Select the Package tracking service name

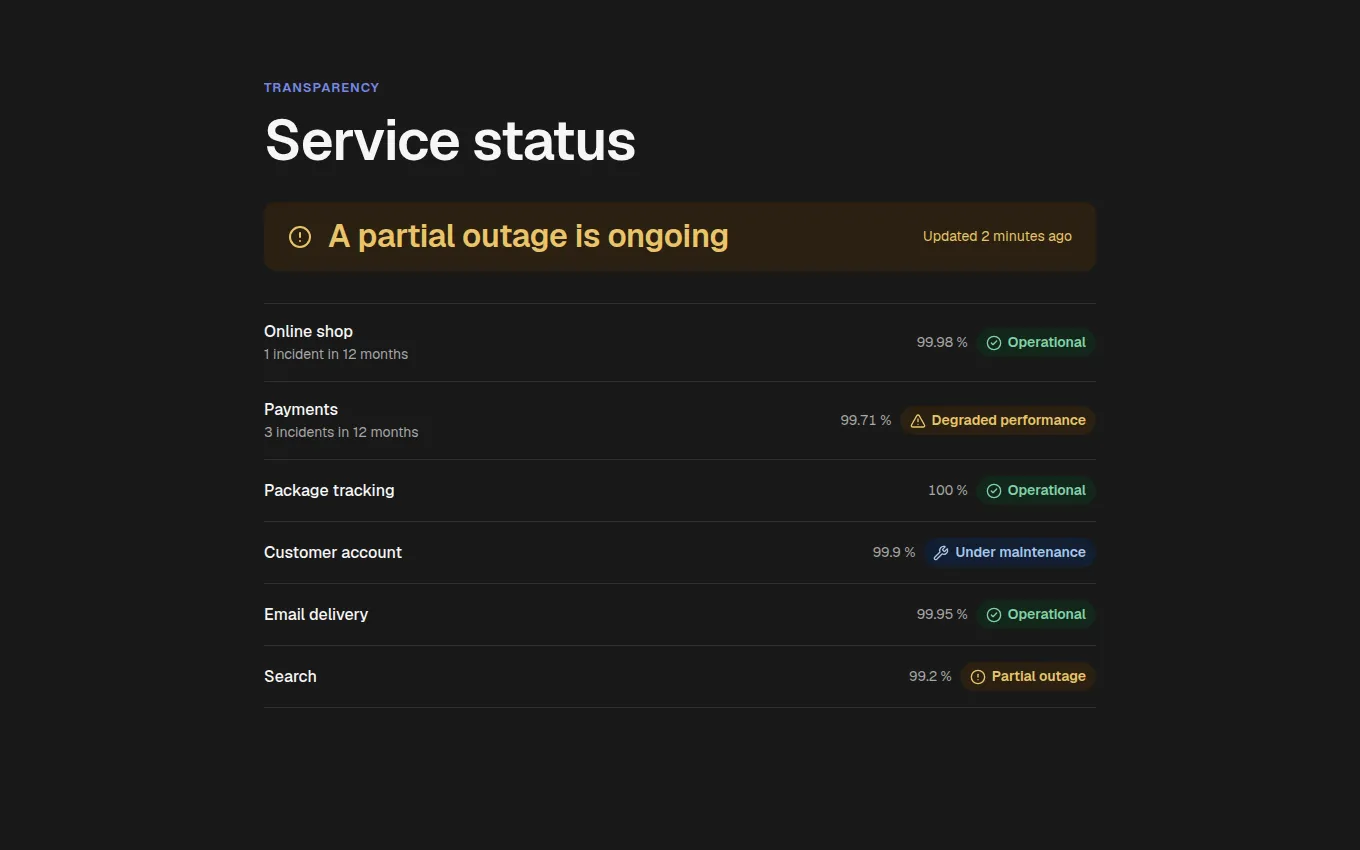(329, 490)
